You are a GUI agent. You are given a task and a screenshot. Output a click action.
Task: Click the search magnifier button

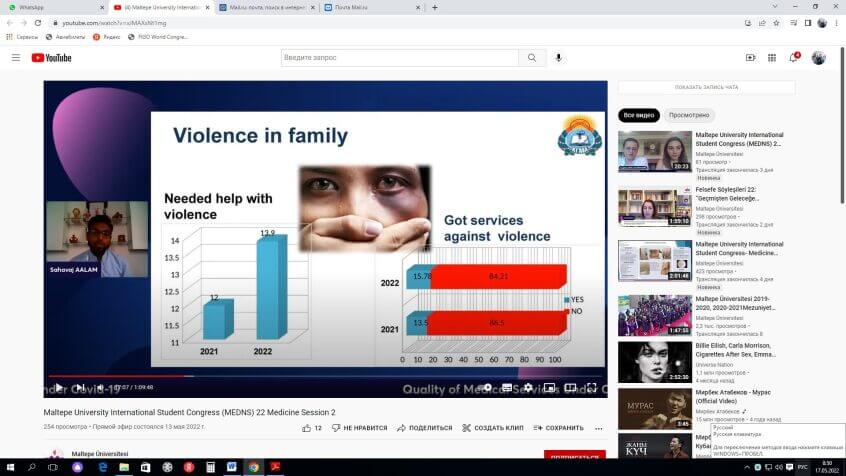click(x=533, y=58)
